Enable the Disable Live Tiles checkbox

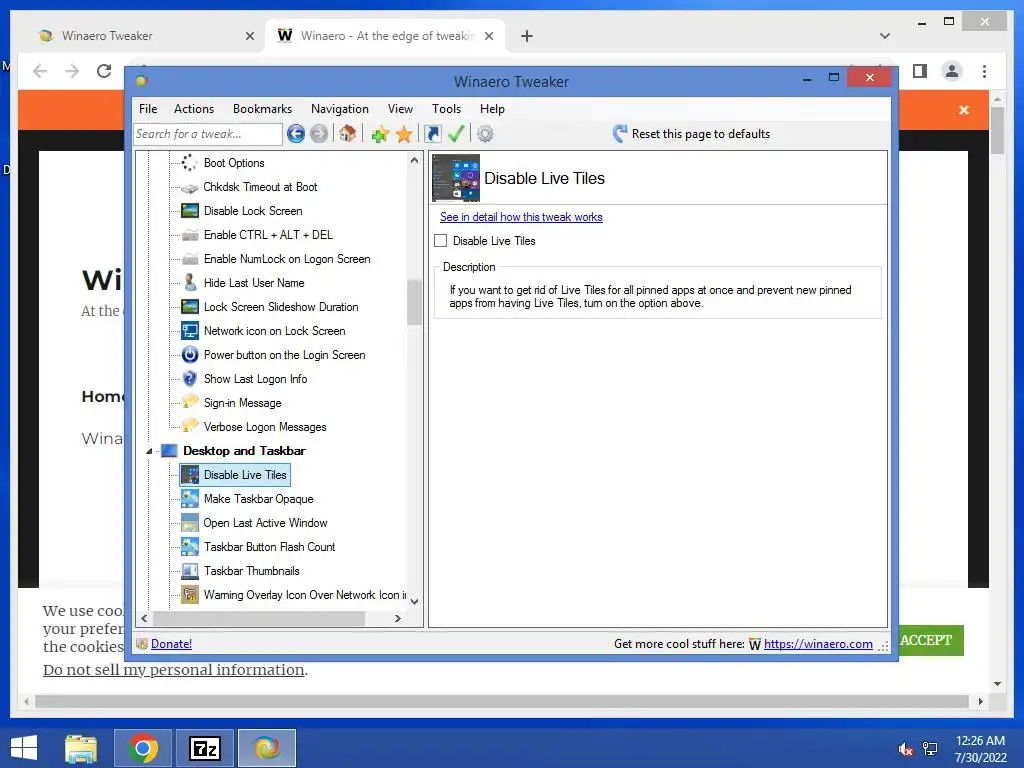[441, 241]
